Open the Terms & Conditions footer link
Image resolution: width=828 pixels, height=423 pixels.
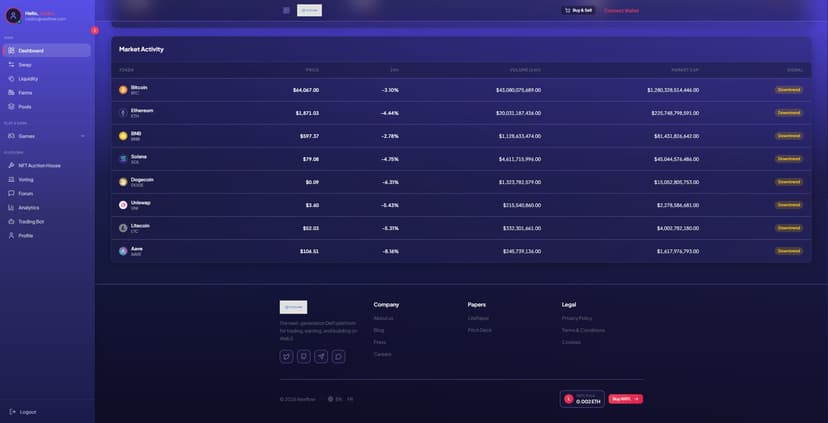[584, 330]
